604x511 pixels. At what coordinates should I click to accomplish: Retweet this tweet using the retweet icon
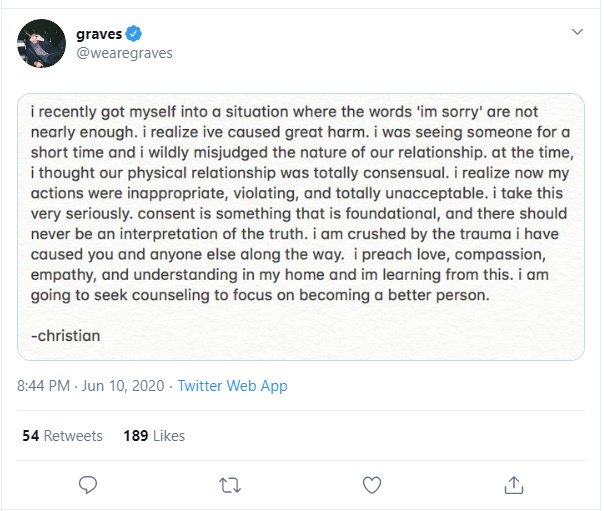(x=230, y=484)
